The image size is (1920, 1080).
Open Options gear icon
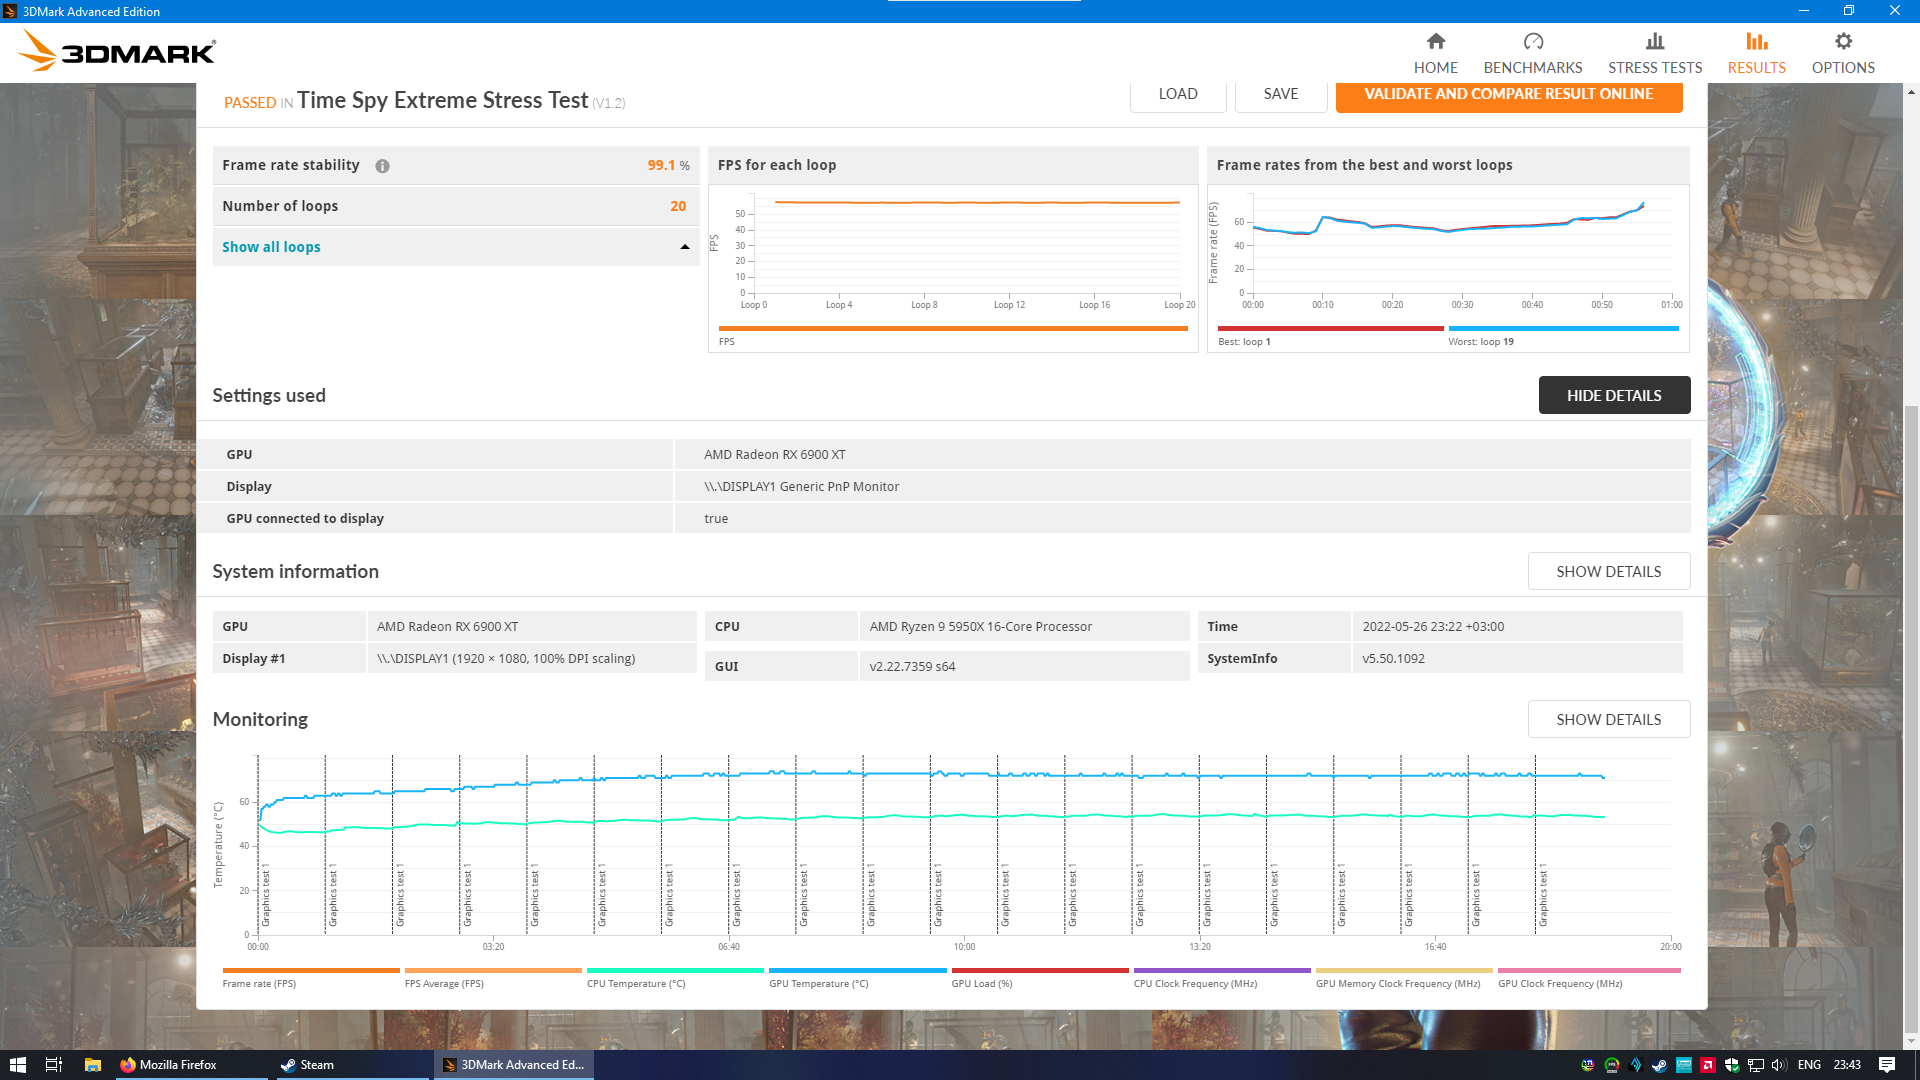1842,42
